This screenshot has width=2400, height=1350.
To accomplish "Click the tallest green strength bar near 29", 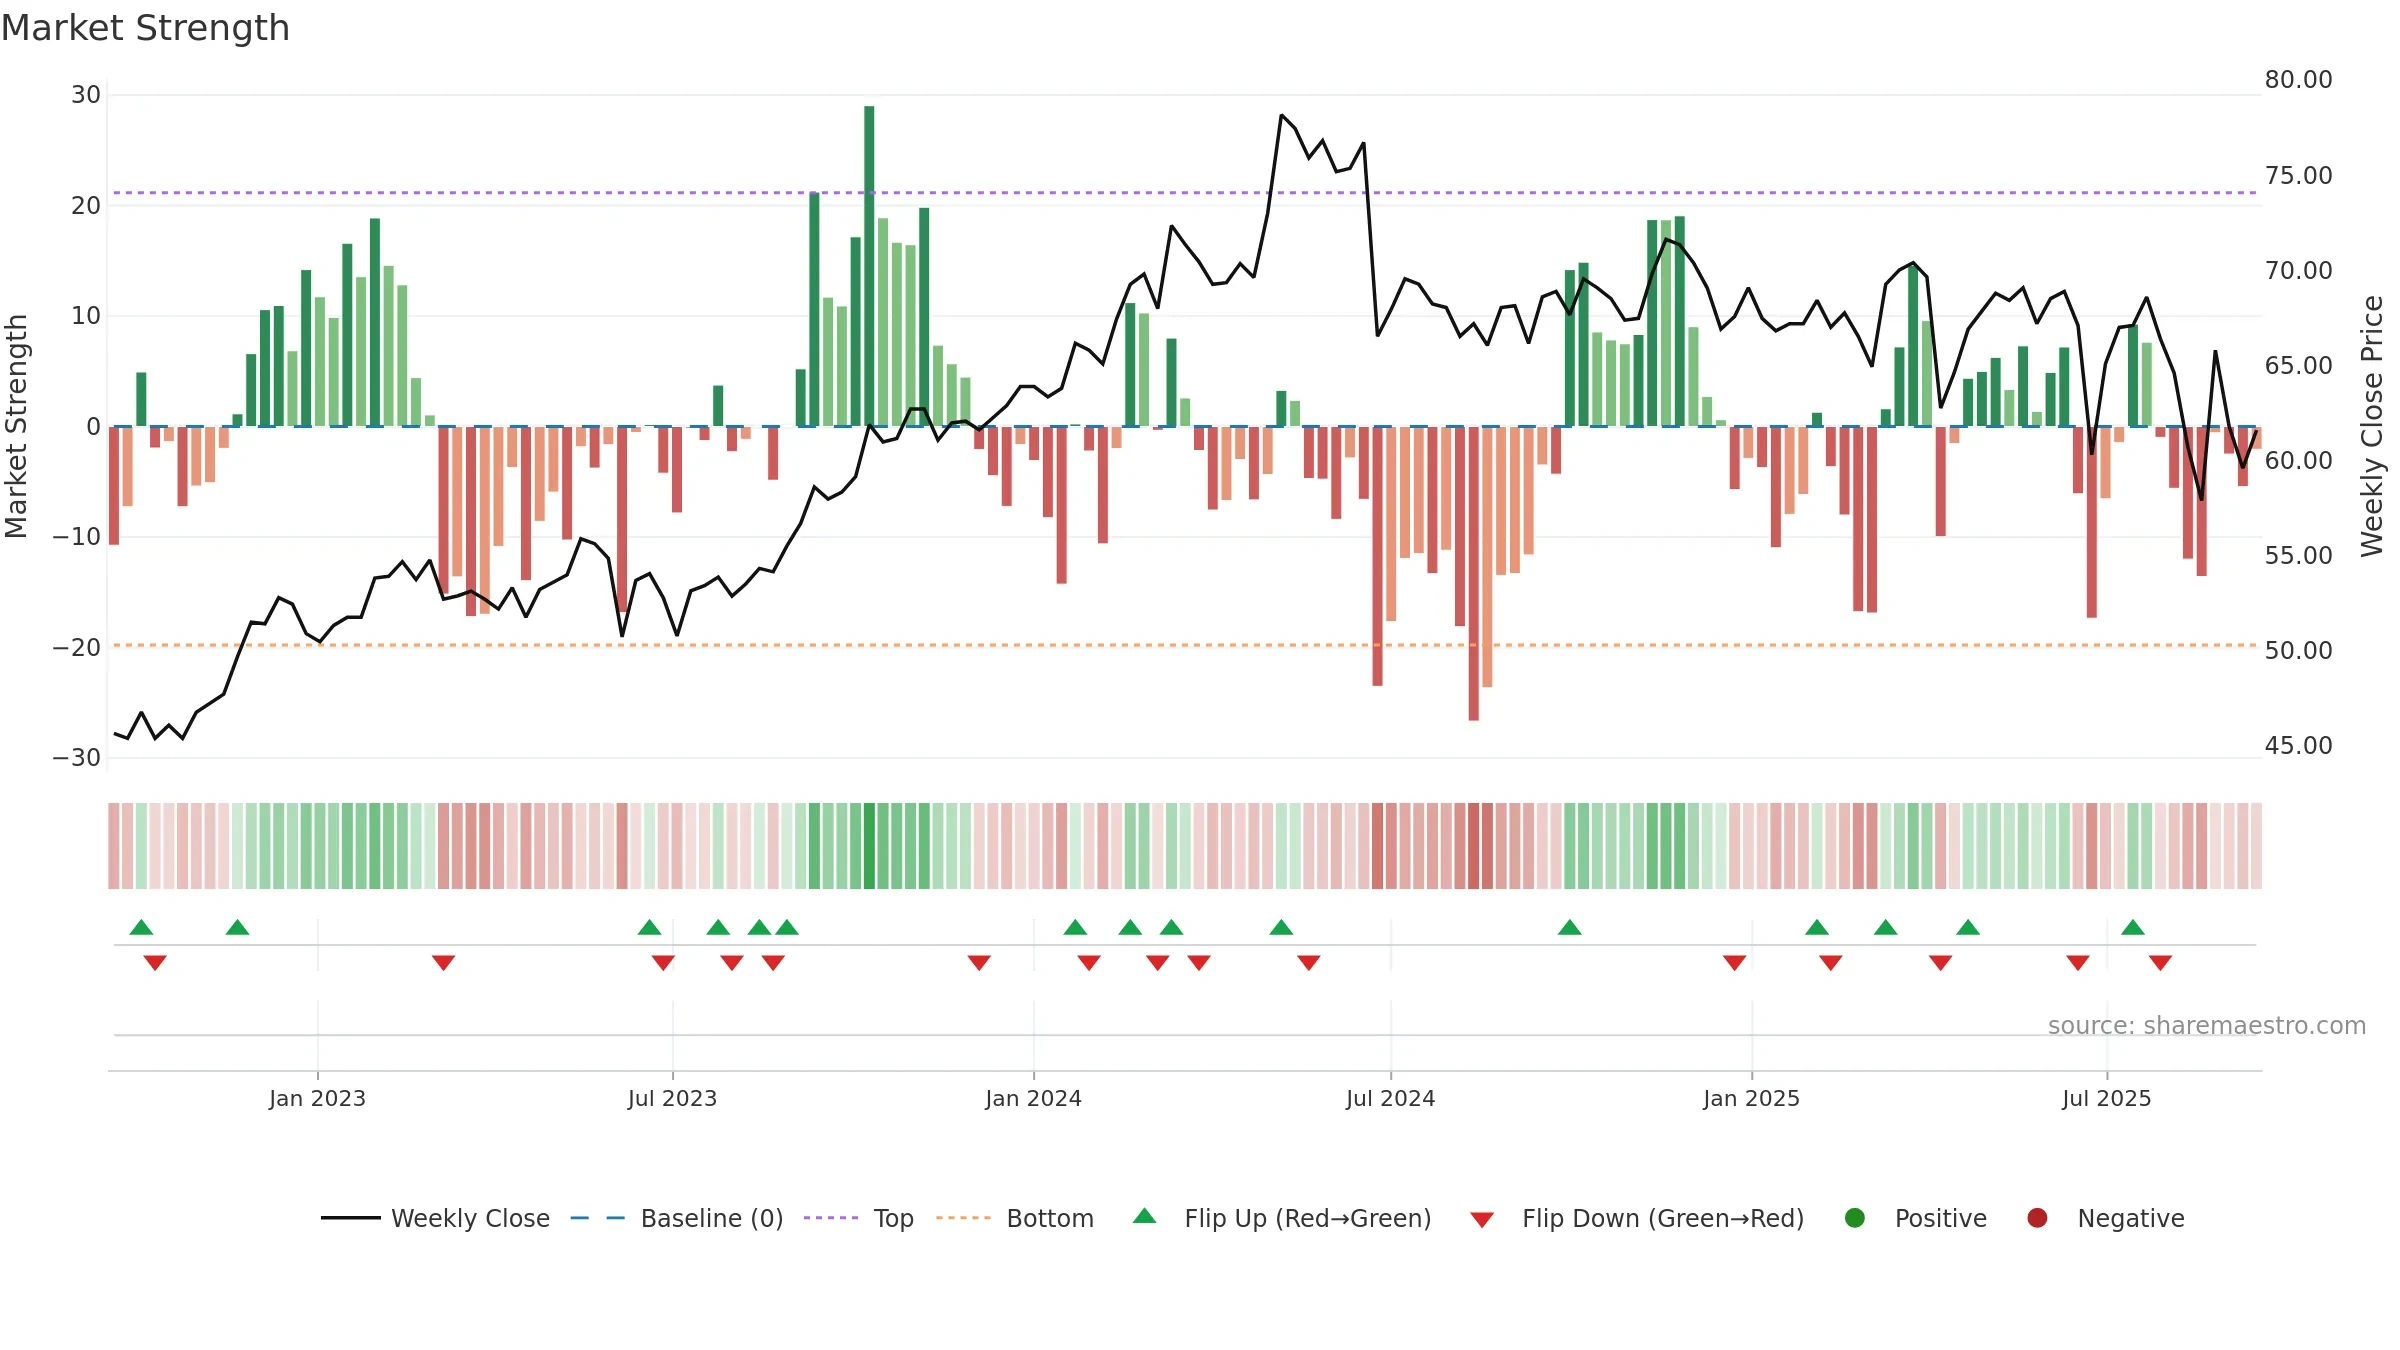I will (869, 266).
